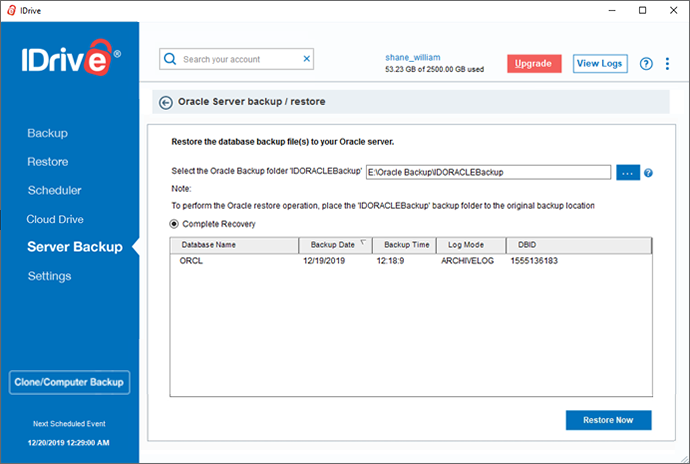Click the back arrow beside Oracle Server backup
Viewport: 690px width, 464px height.
click(x=165, y=103)
